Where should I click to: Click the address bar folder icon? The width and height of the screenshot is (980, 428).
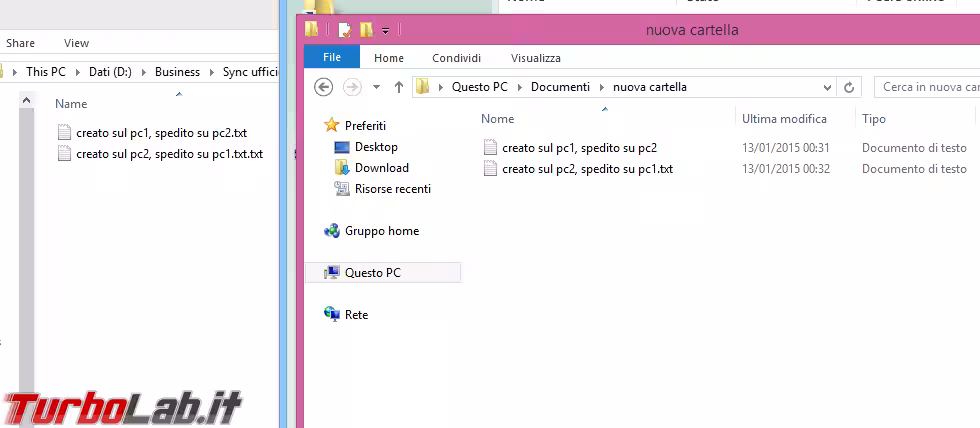[x=422, y=87]
